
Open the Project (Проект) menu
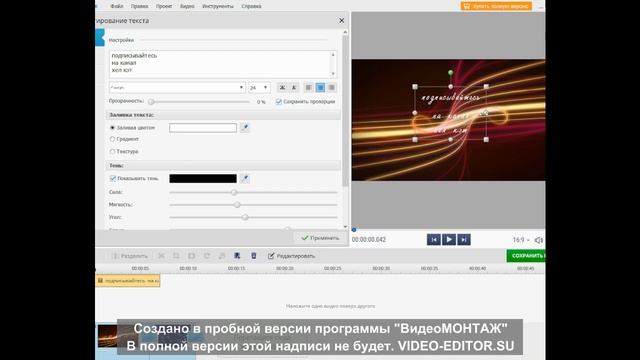pos(164,6)
